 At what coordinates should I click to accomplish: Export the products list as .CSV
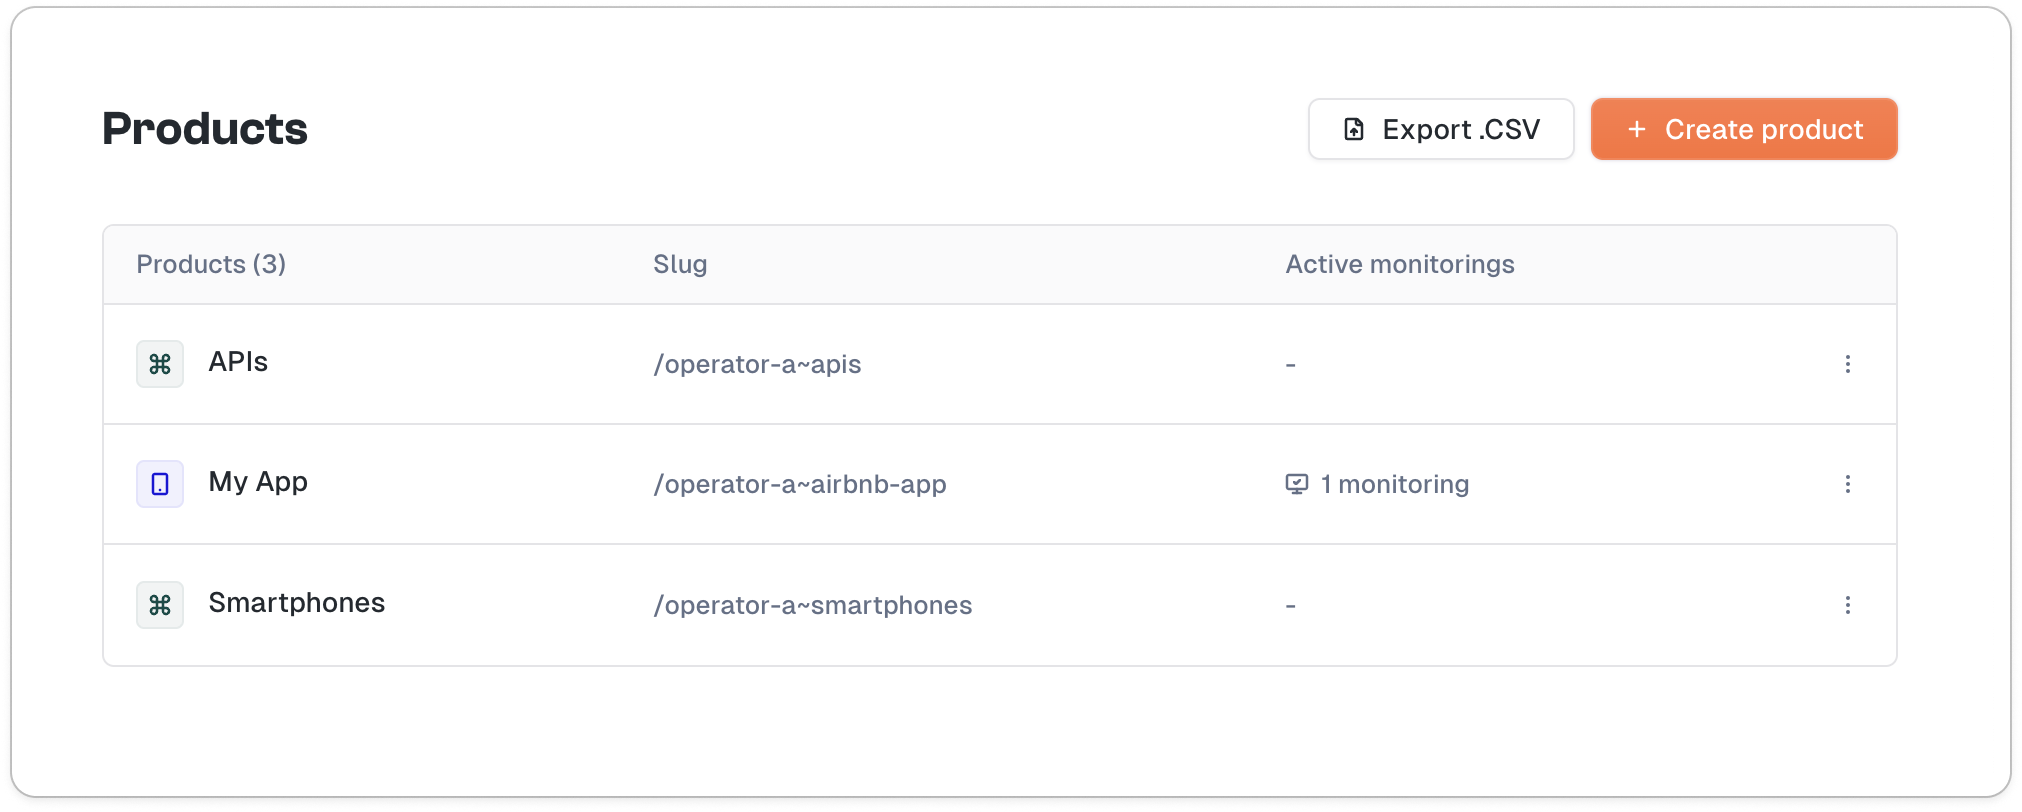pyautogui.click(x=1441, y=129)
